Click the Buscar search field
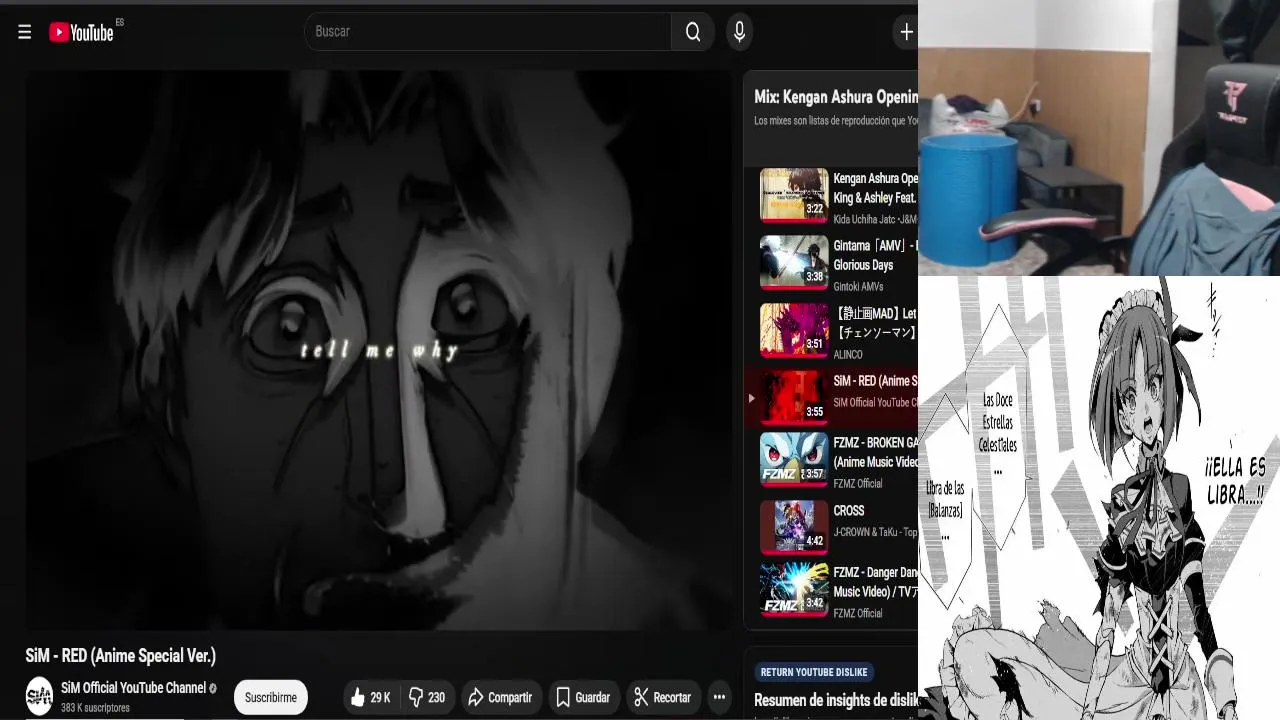This screenshot has height=720, width=1280. pyautogui.click(x=488, y=32)
